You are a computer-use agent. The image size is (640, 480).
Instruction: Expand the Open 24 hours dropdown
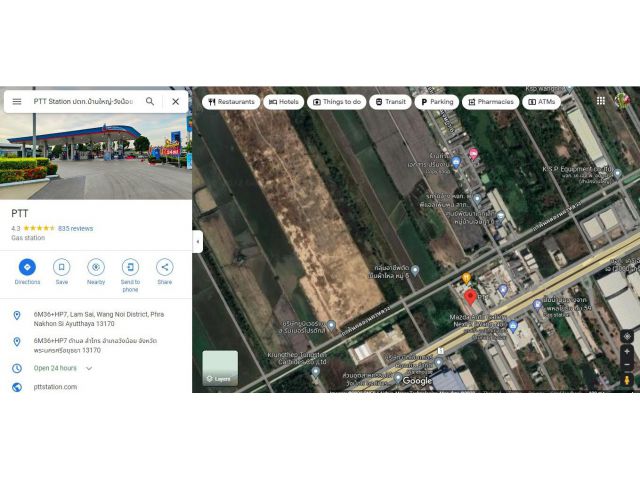[x=89, y=368]
